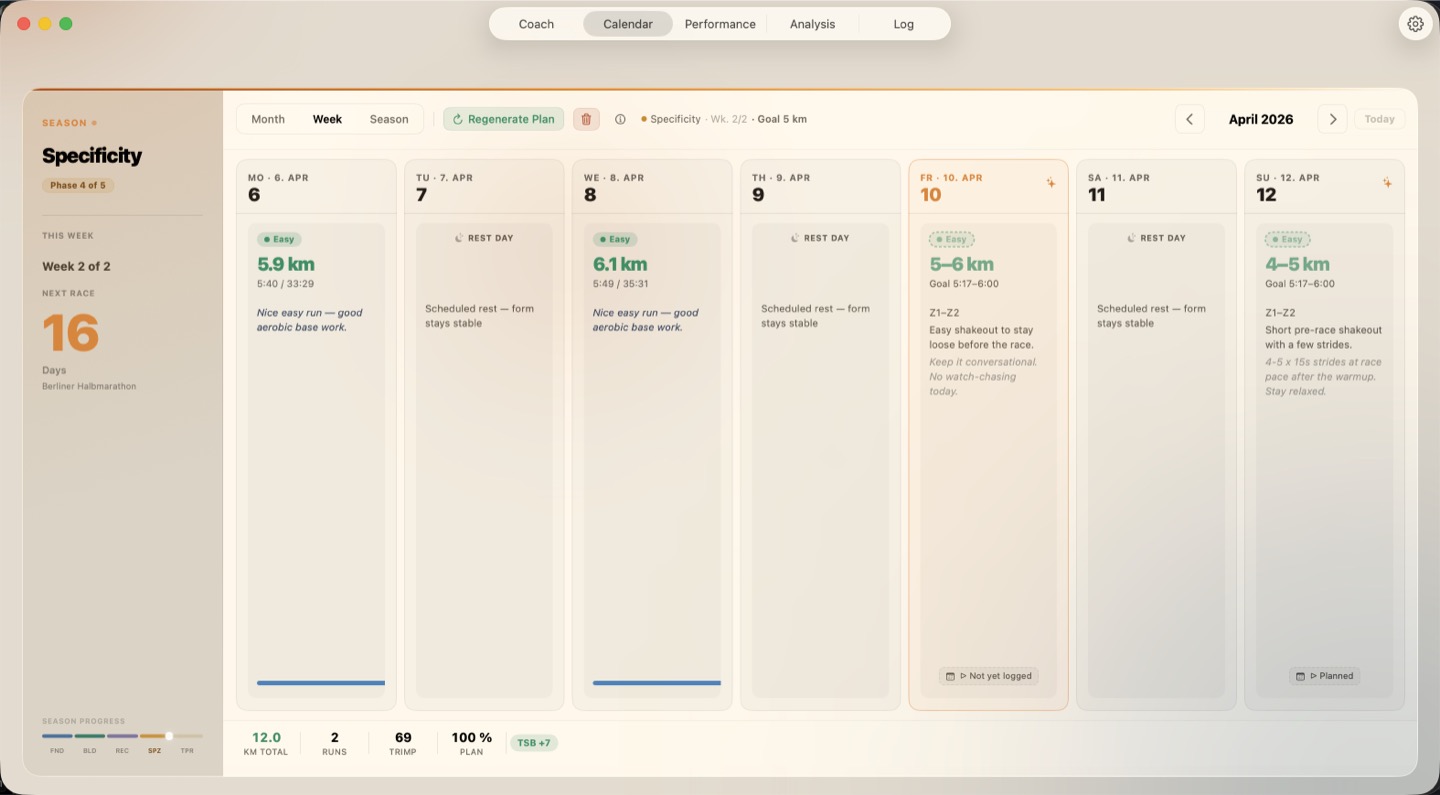The height and width of the screenshot is (795, 1440).
Task: Open the Regenerate Plan action
Action: pyautogui.click(x=503, y=118)
